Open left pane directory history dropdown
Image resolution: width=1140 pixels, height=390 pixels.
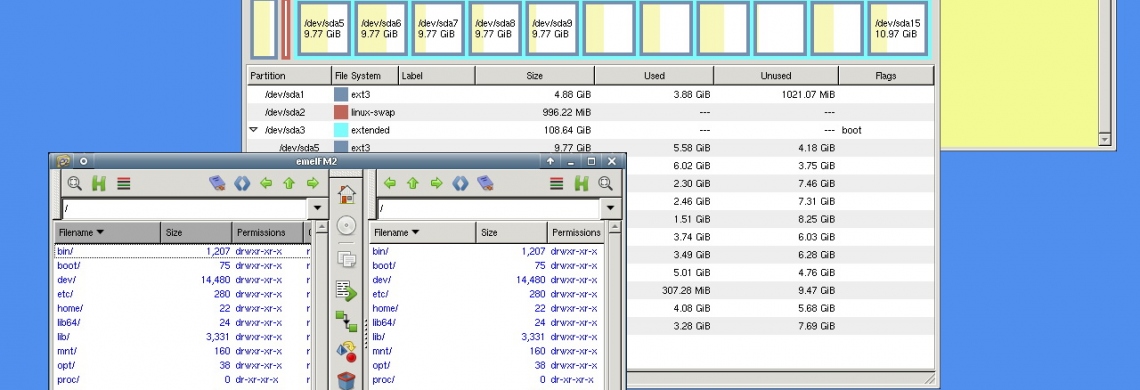click(x=317, y=208)
